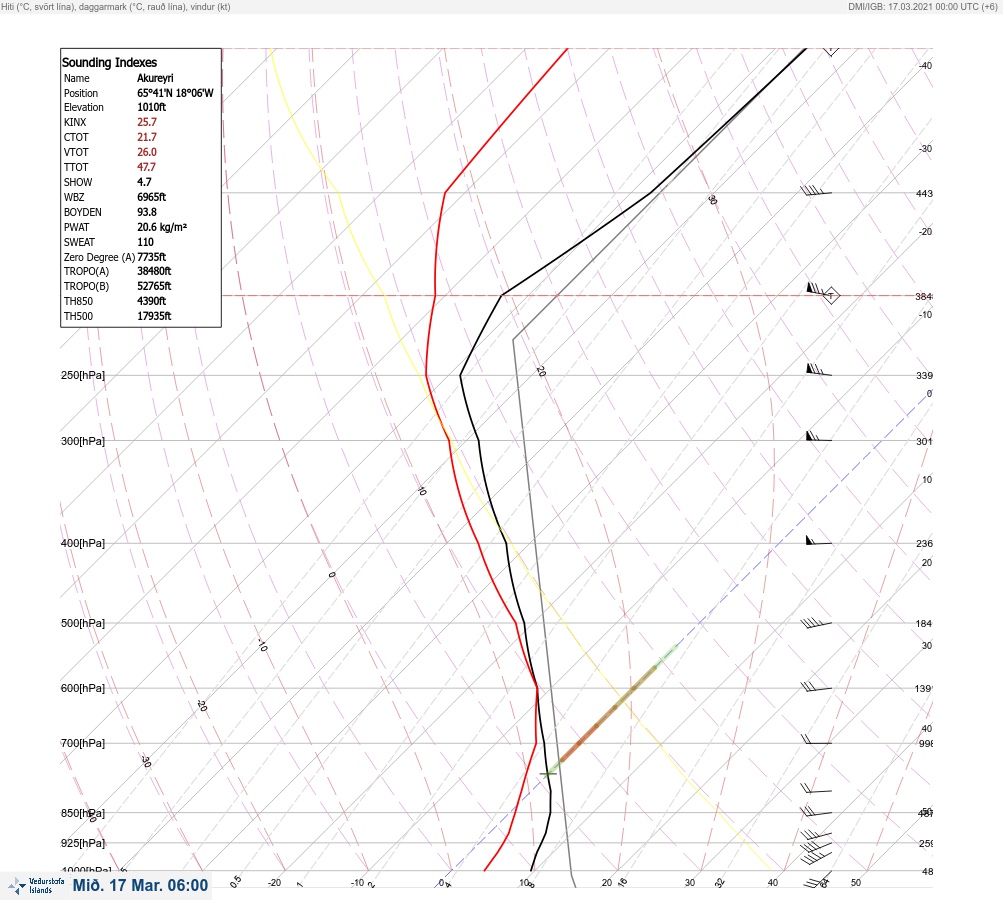The image size is (1003, 900).
Task: Click the height label 184 on right axis
Action: coord(924,624)
